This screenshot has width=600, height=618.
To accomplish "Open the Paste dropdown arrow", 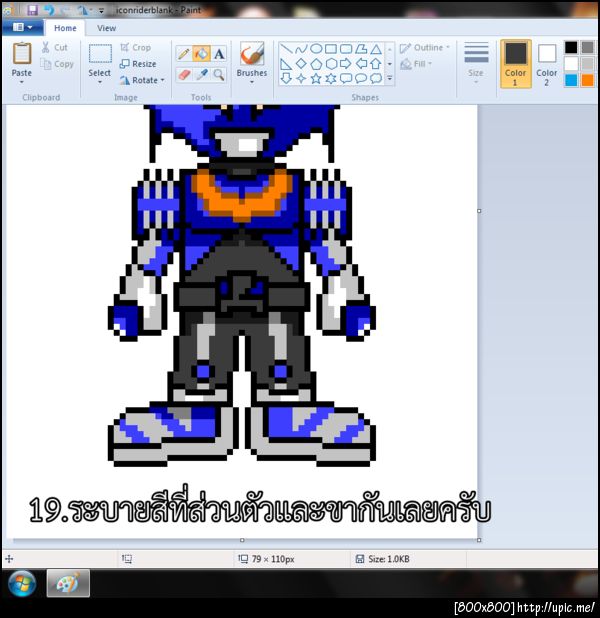I will pos(22,82).
